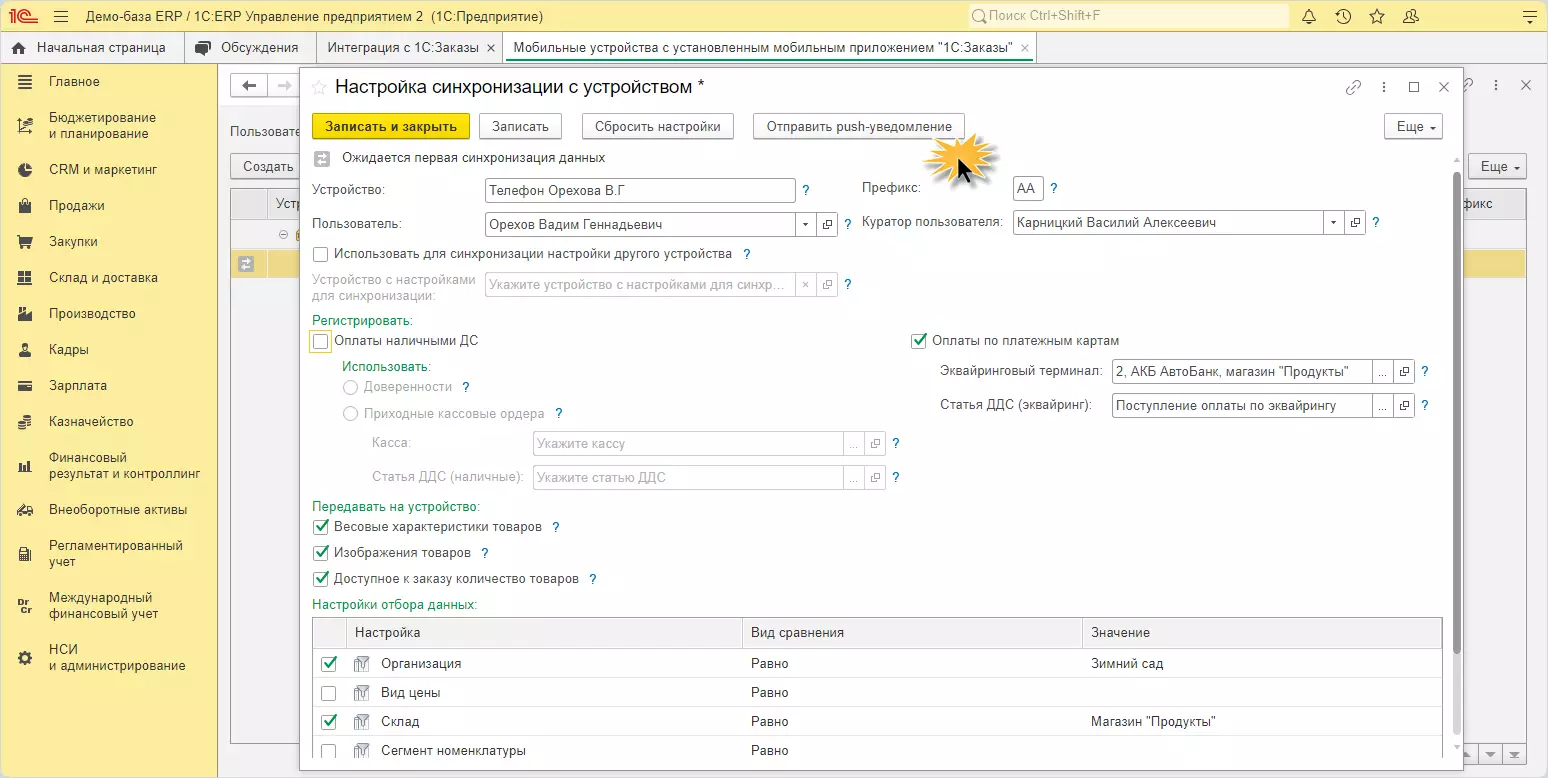1548x778 pixels.
Task: Open НСИ и администрирование section
Action: (117, 658)
